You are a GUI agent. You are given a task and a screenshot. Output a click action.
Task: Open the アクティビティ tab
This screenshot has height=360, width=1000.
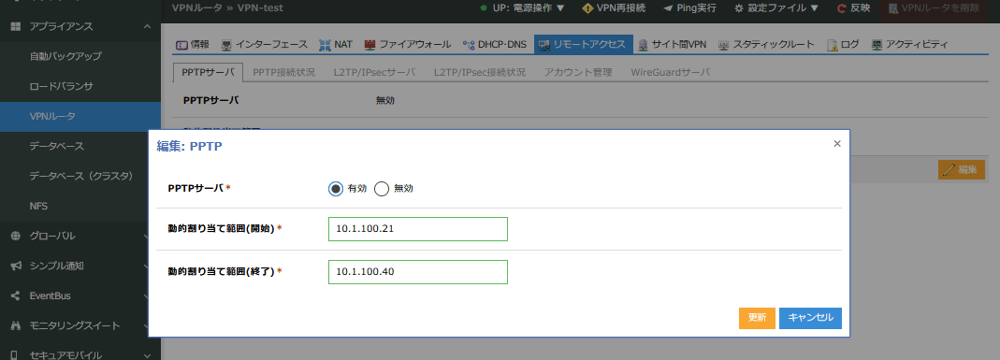point(909,45)
